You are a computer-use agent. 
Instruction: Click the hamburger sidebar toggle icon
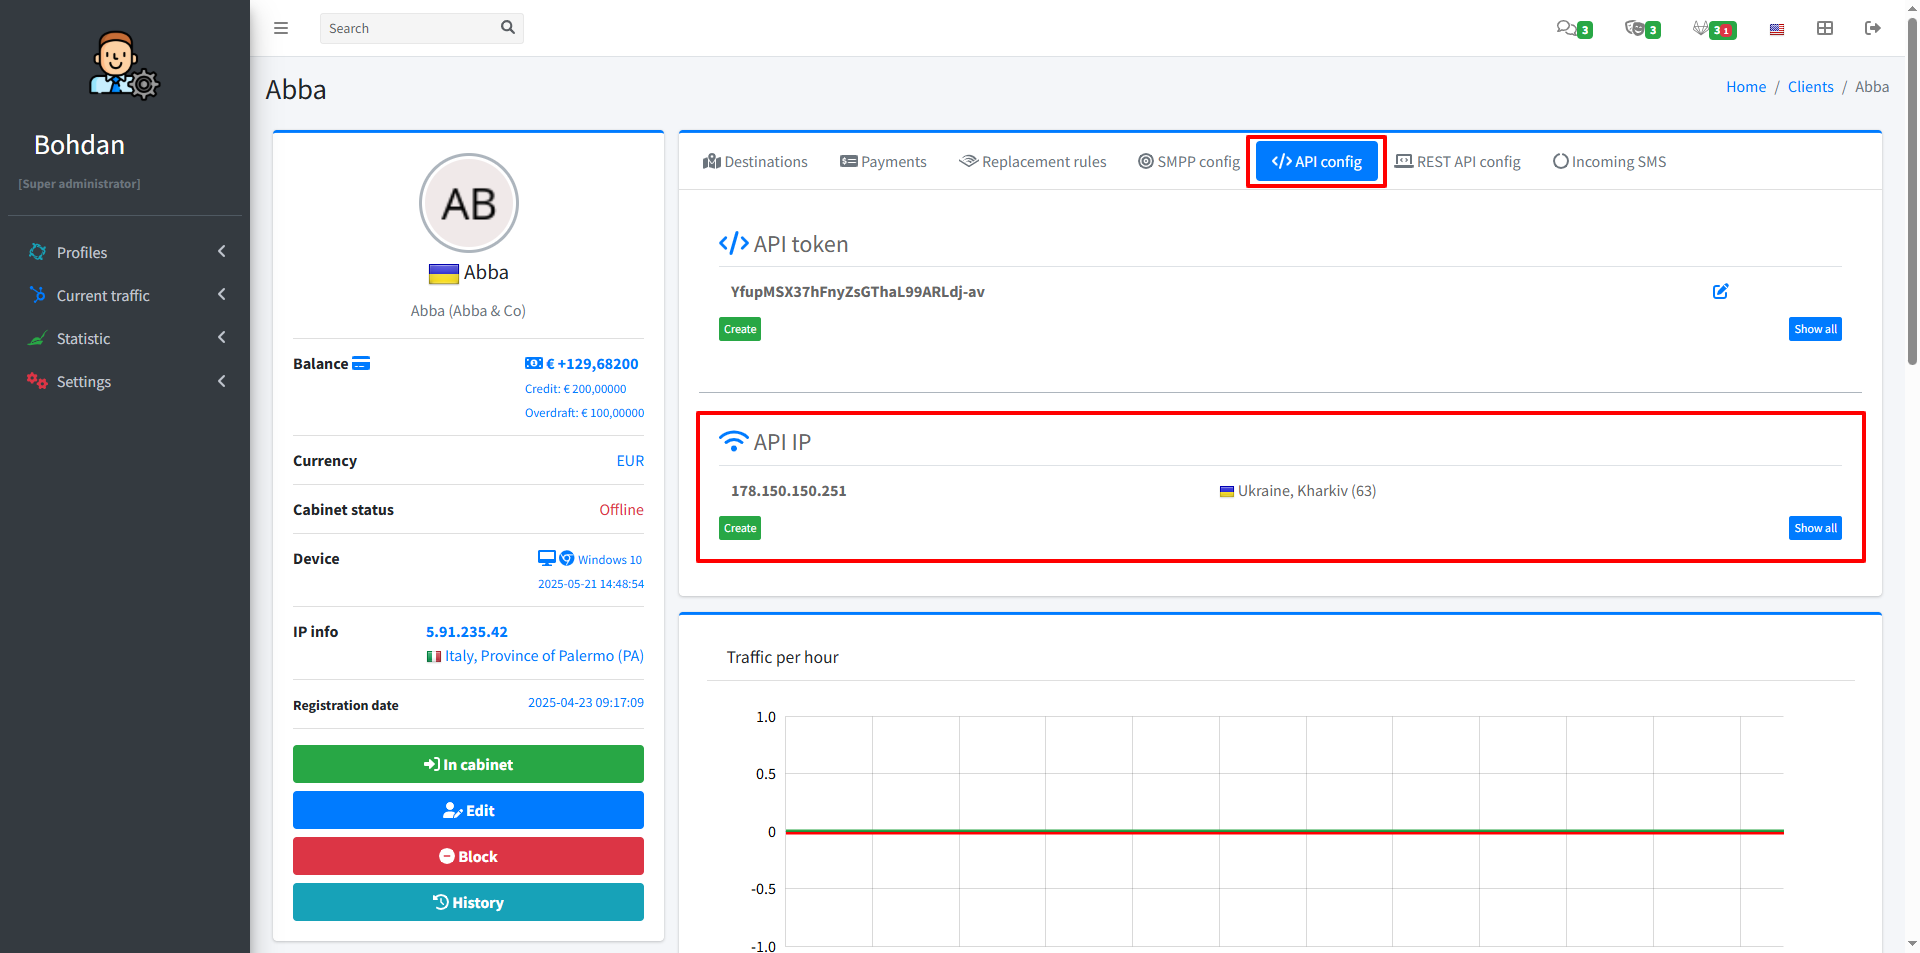(281, 28)
